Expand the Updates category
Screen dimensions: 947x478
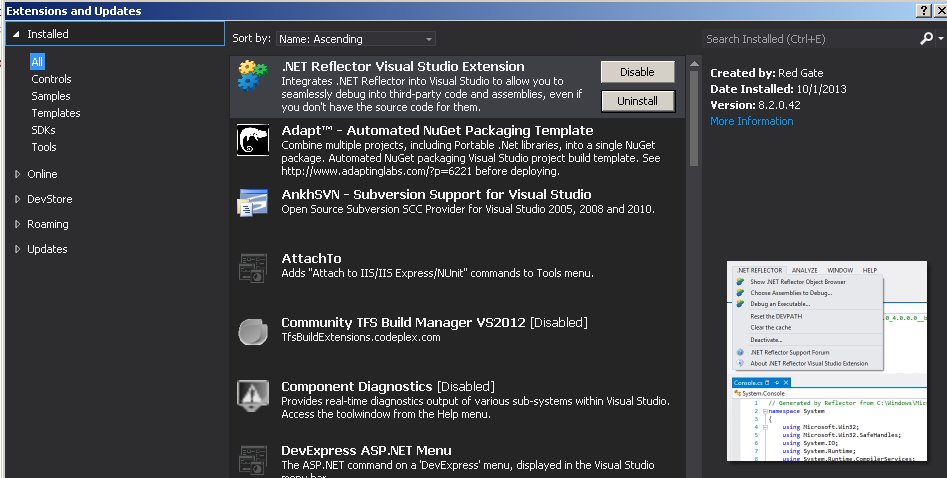pos(18,249)
